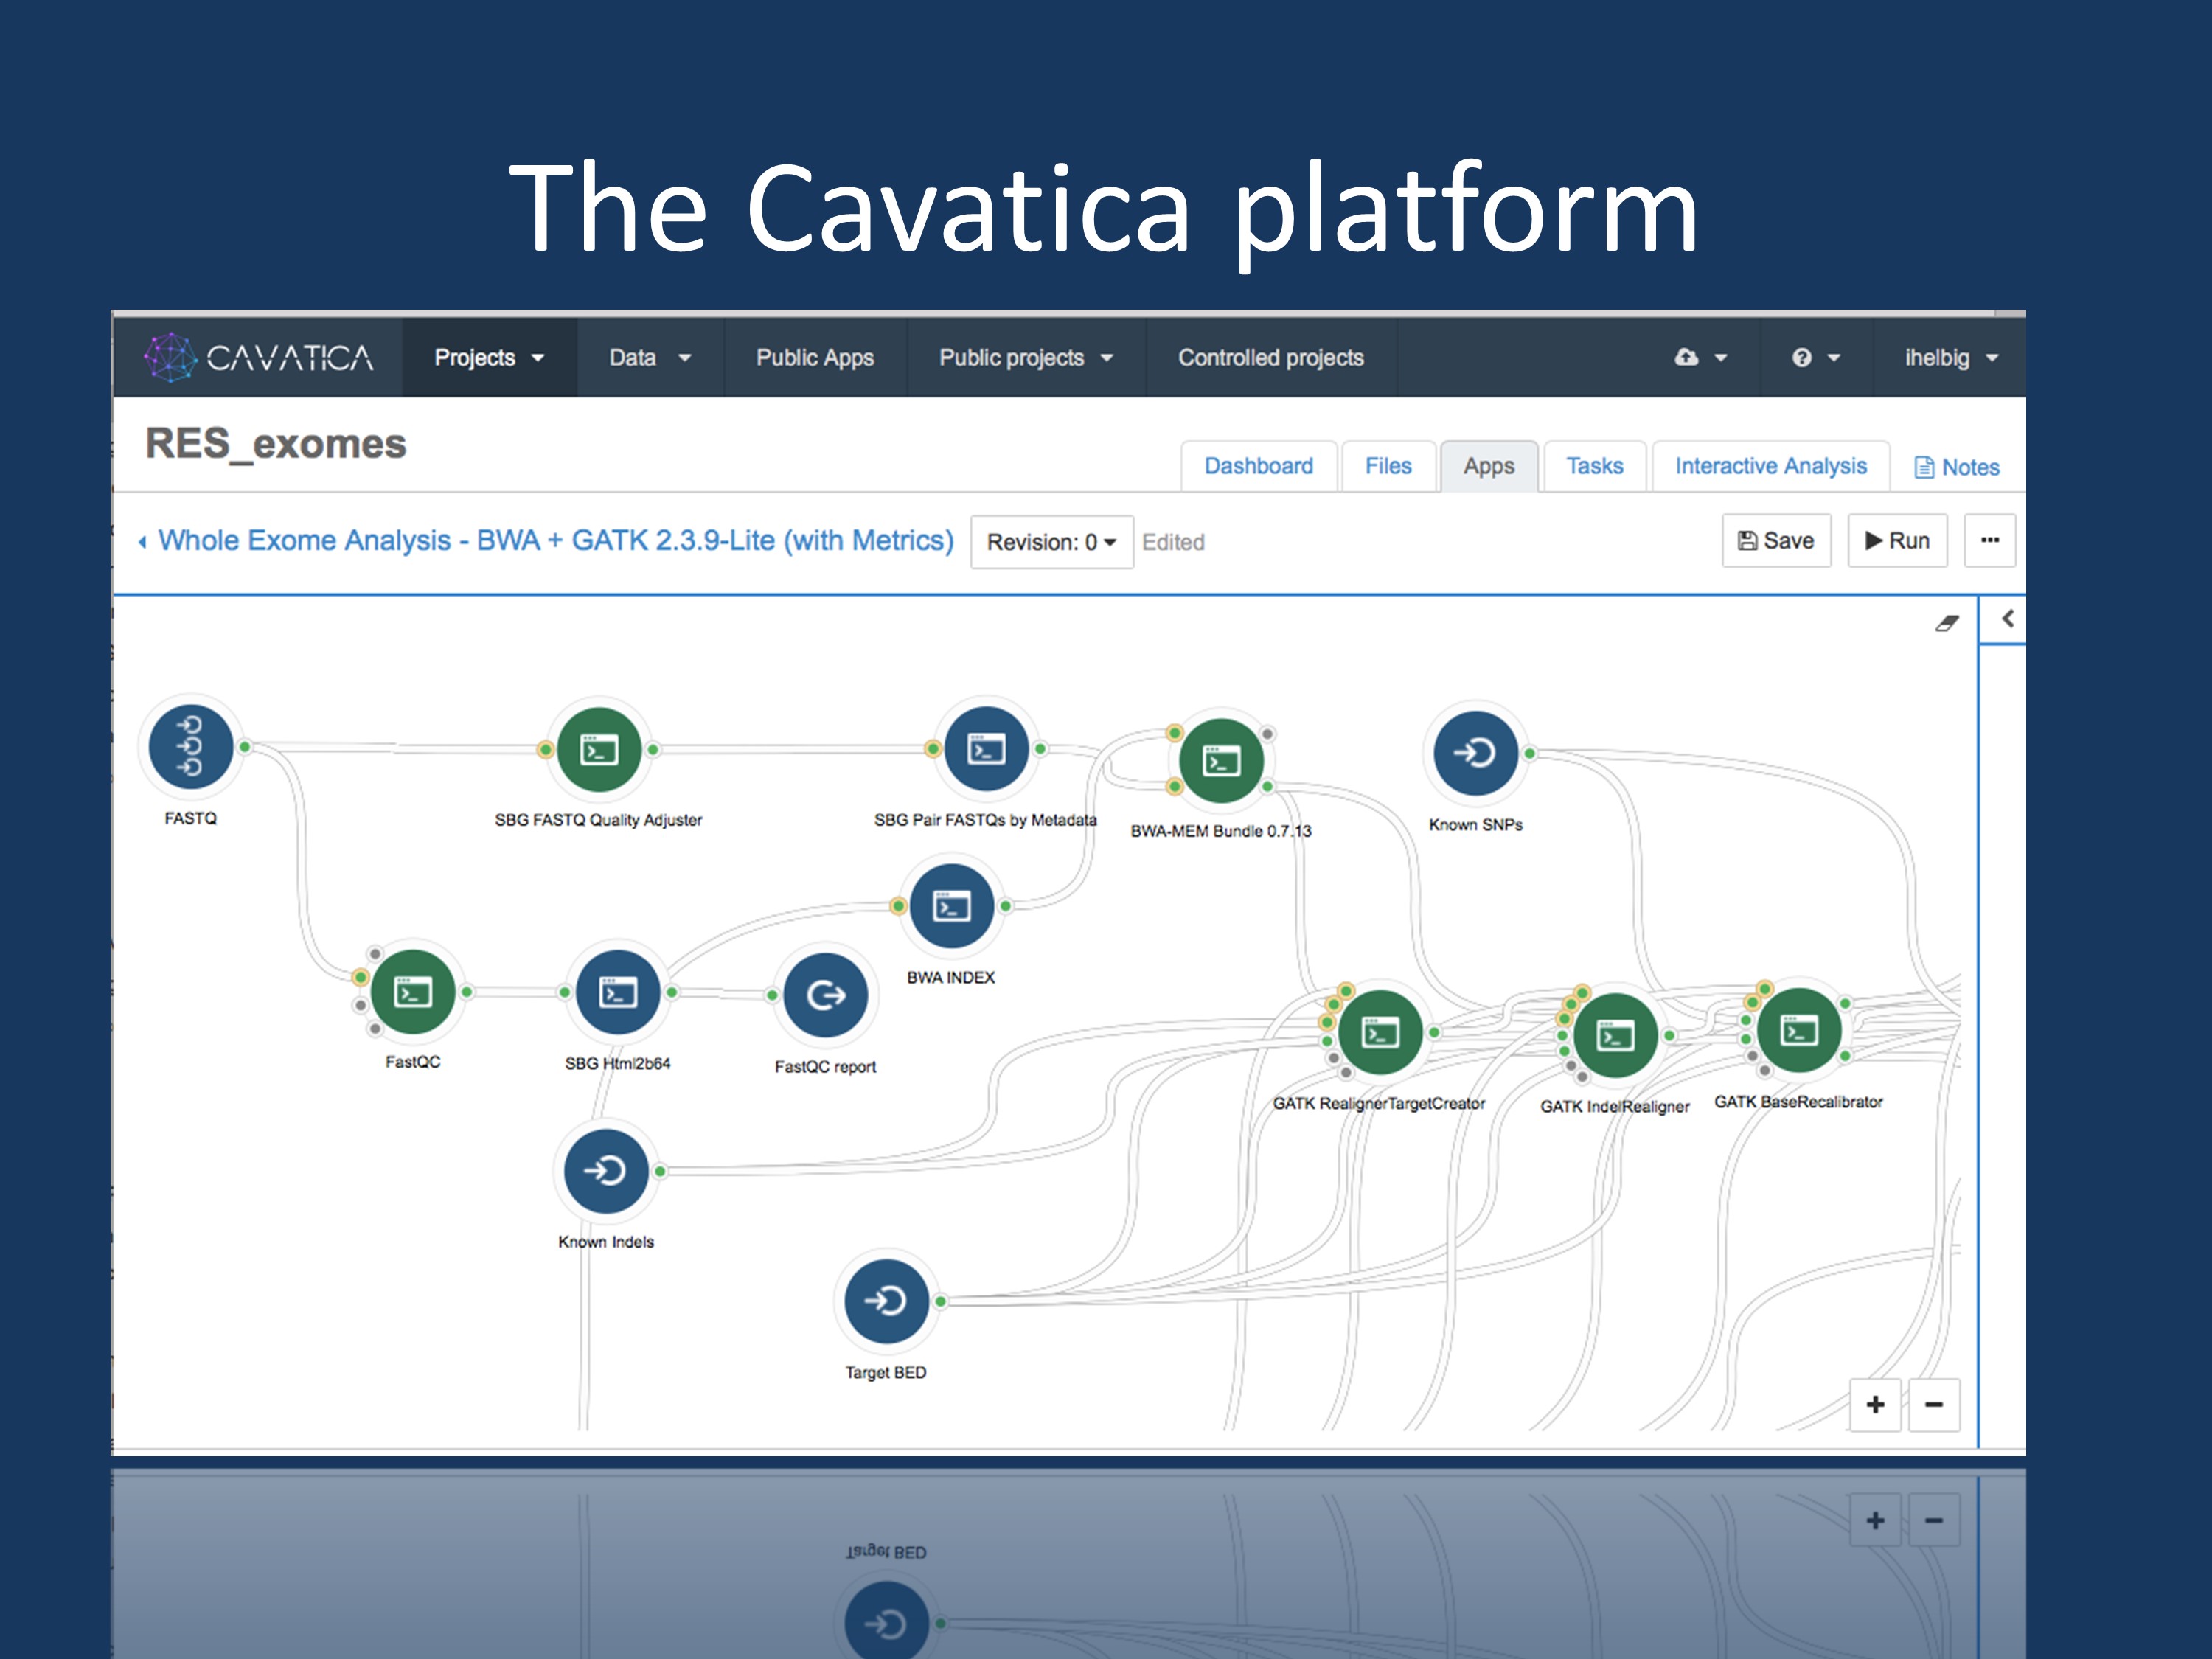The height and width of the screenshot is (1659, 2212).
Task: Select the Target BED input node
Action: (886, 1301)
